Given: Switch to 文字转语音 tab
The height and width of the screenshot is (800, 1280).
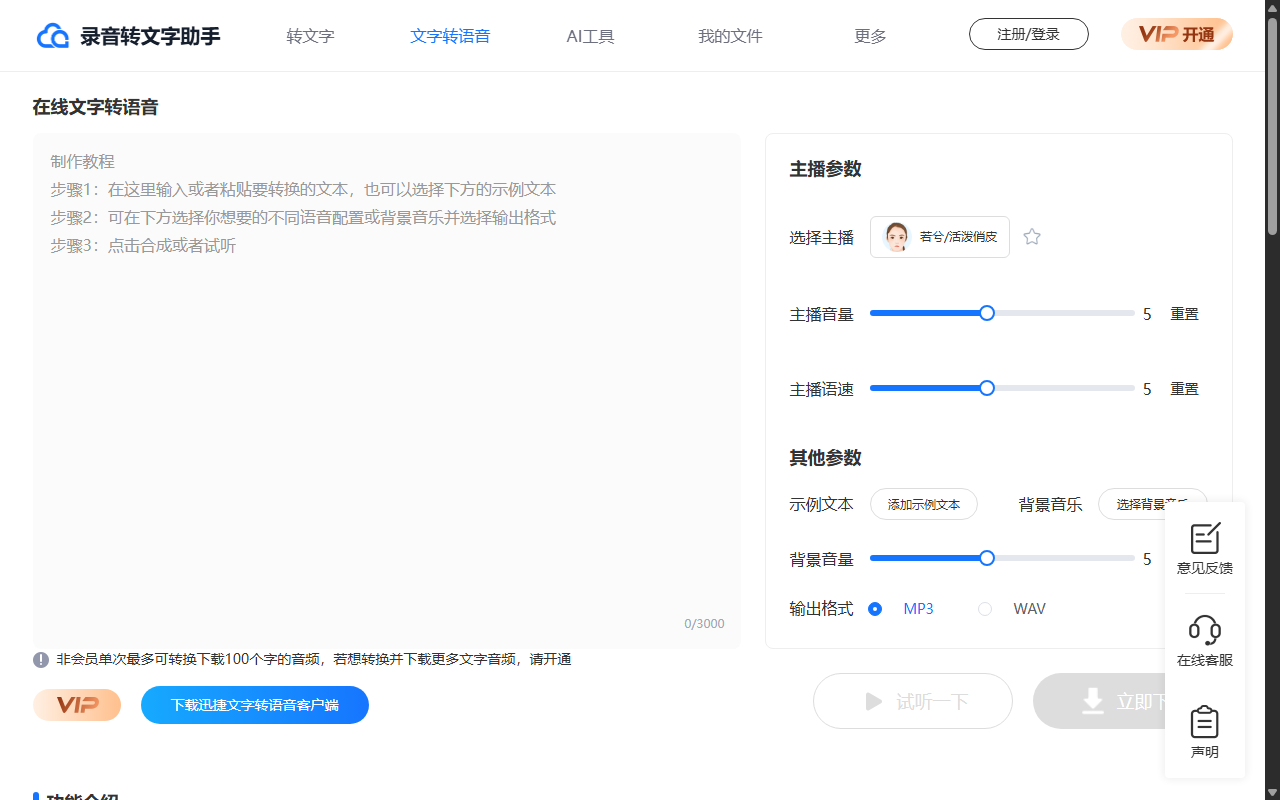Looking at the screenshot, I should coord(450,36).
